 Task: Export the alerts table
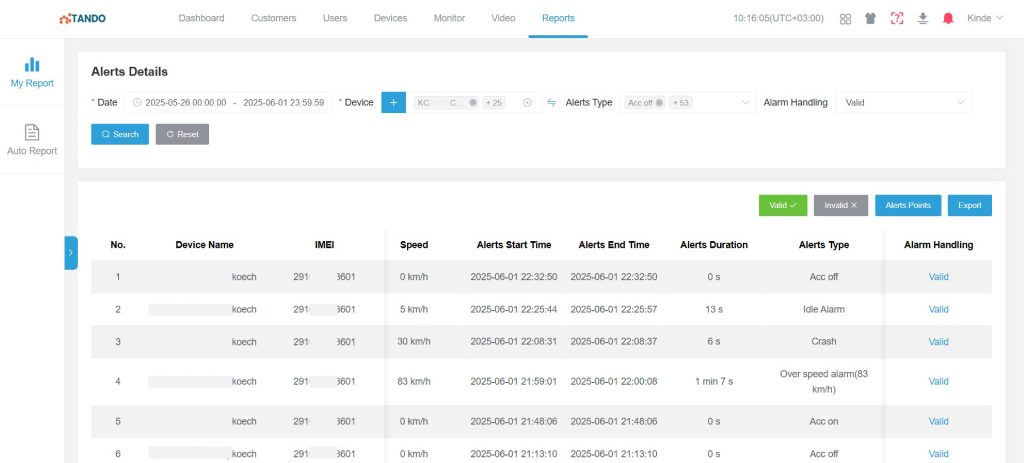tap(970, 205)
